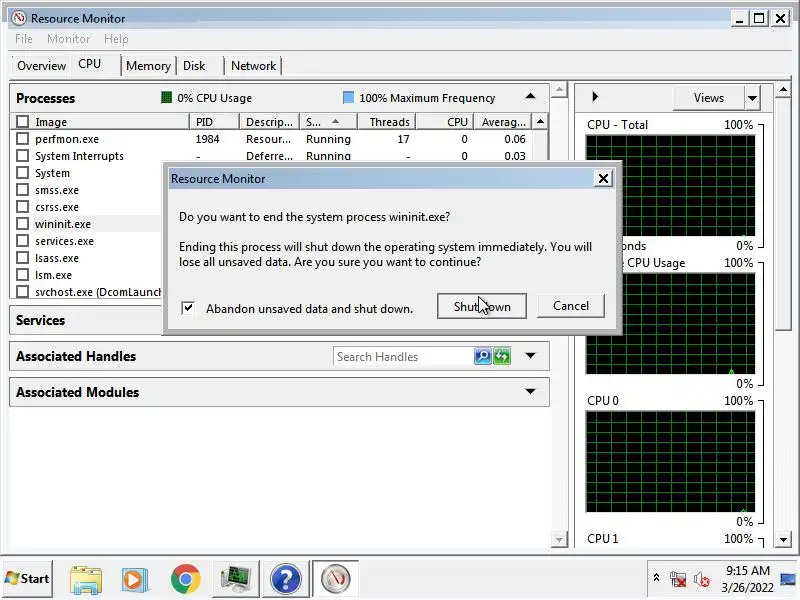Sort processes by the S... status column
Image resolution: width=800 pixels, height=600 pixels.
click(x=328, y=122)
